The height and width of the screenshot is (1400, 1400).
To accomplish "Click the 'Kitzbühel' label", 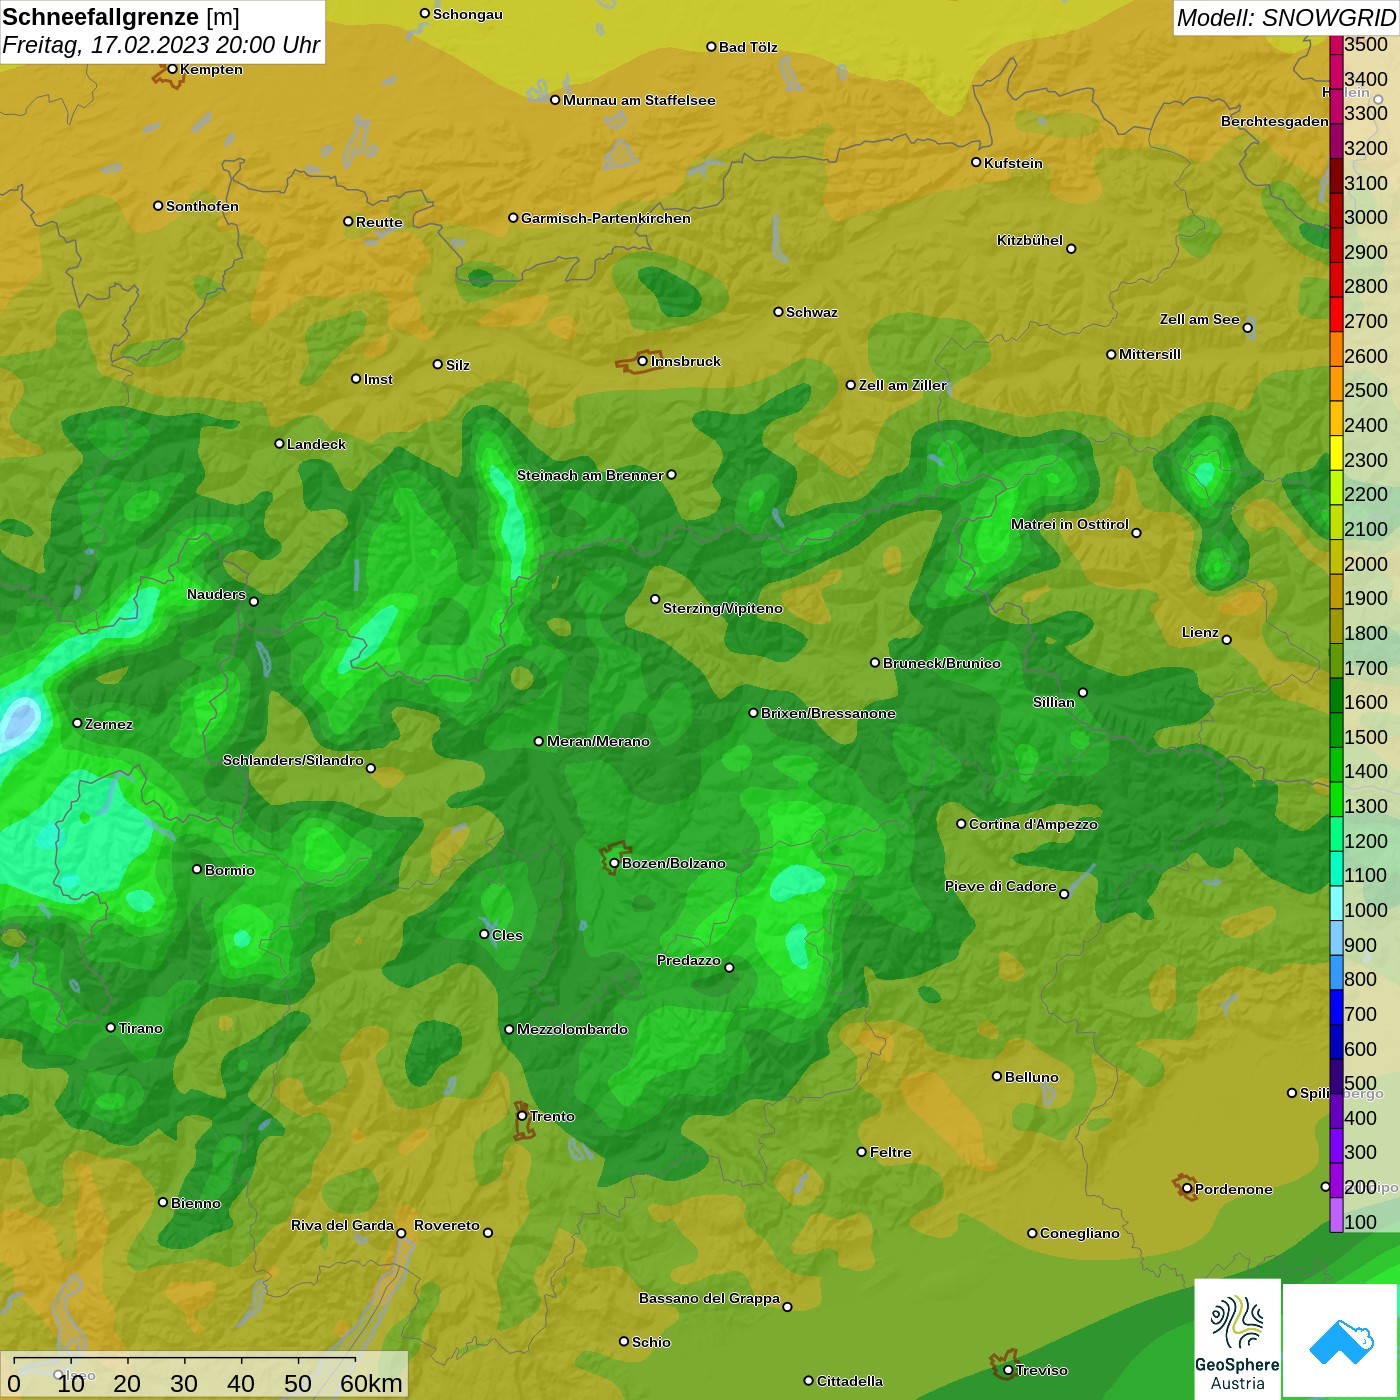I will pyautogui.click(x=1030, y=240).
